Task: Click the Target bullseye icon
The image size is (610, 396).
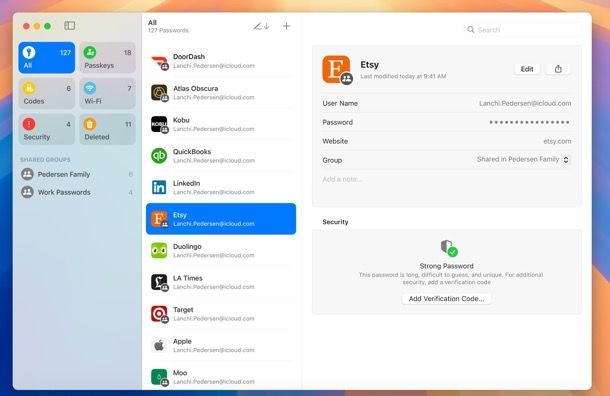Action: (x=159, y=314)
